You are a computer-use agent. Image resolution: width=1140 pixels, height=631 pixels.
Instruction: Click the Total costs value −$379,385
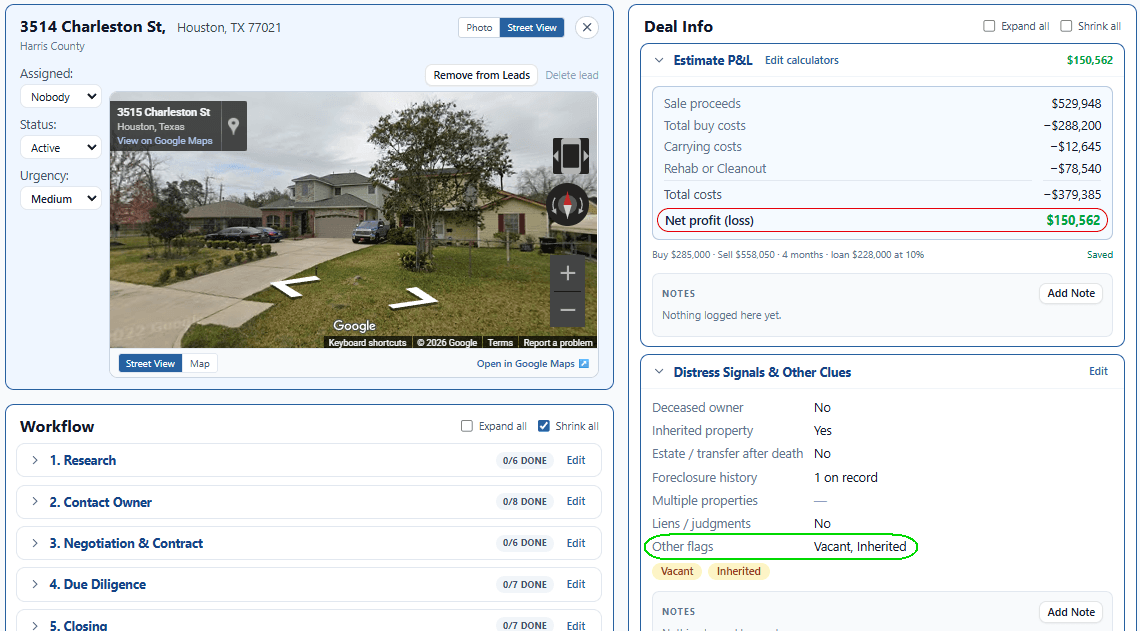[x=1072, y=195]
